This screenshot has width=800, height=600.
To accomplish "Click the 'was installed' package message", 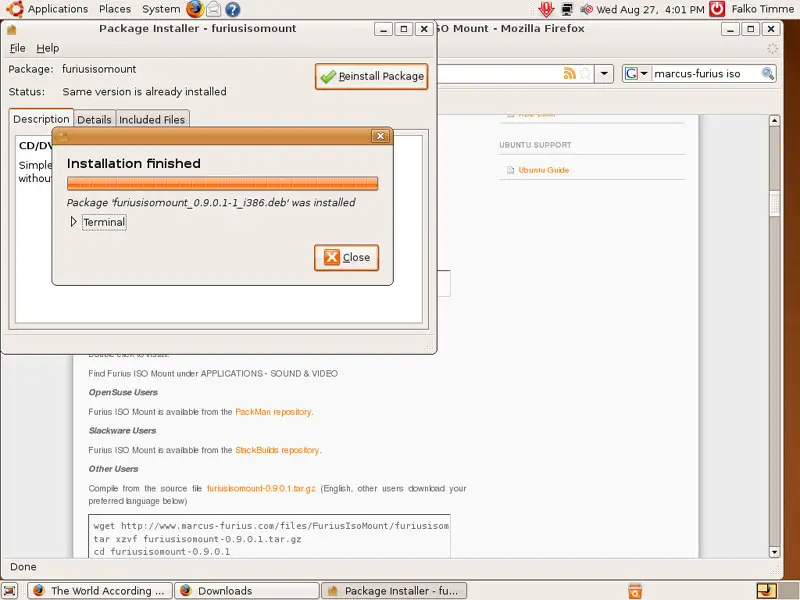I will pos(211,203).
